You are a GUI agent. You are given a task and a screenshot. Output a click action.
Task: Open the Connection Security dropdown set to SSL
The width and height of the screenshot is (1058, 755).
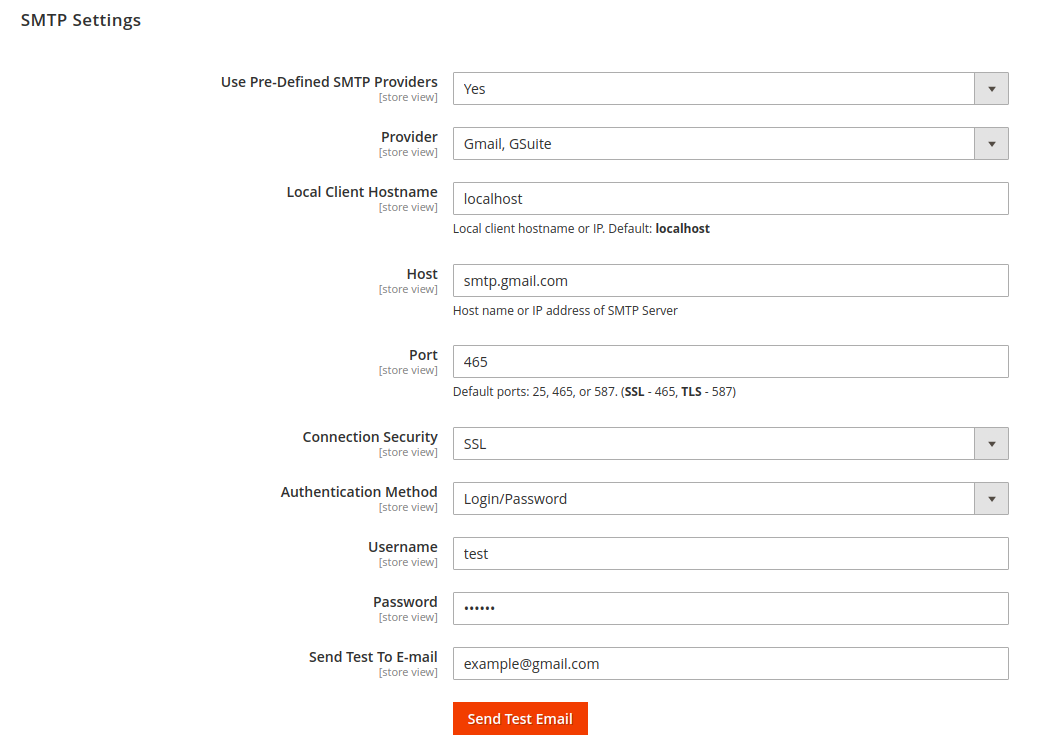click(x=730, y=444)
